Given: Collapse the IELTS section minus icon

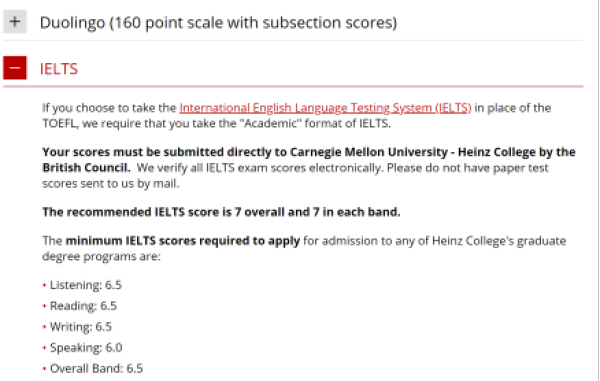Looking at the screenshot, I should [x=15, y=68].
